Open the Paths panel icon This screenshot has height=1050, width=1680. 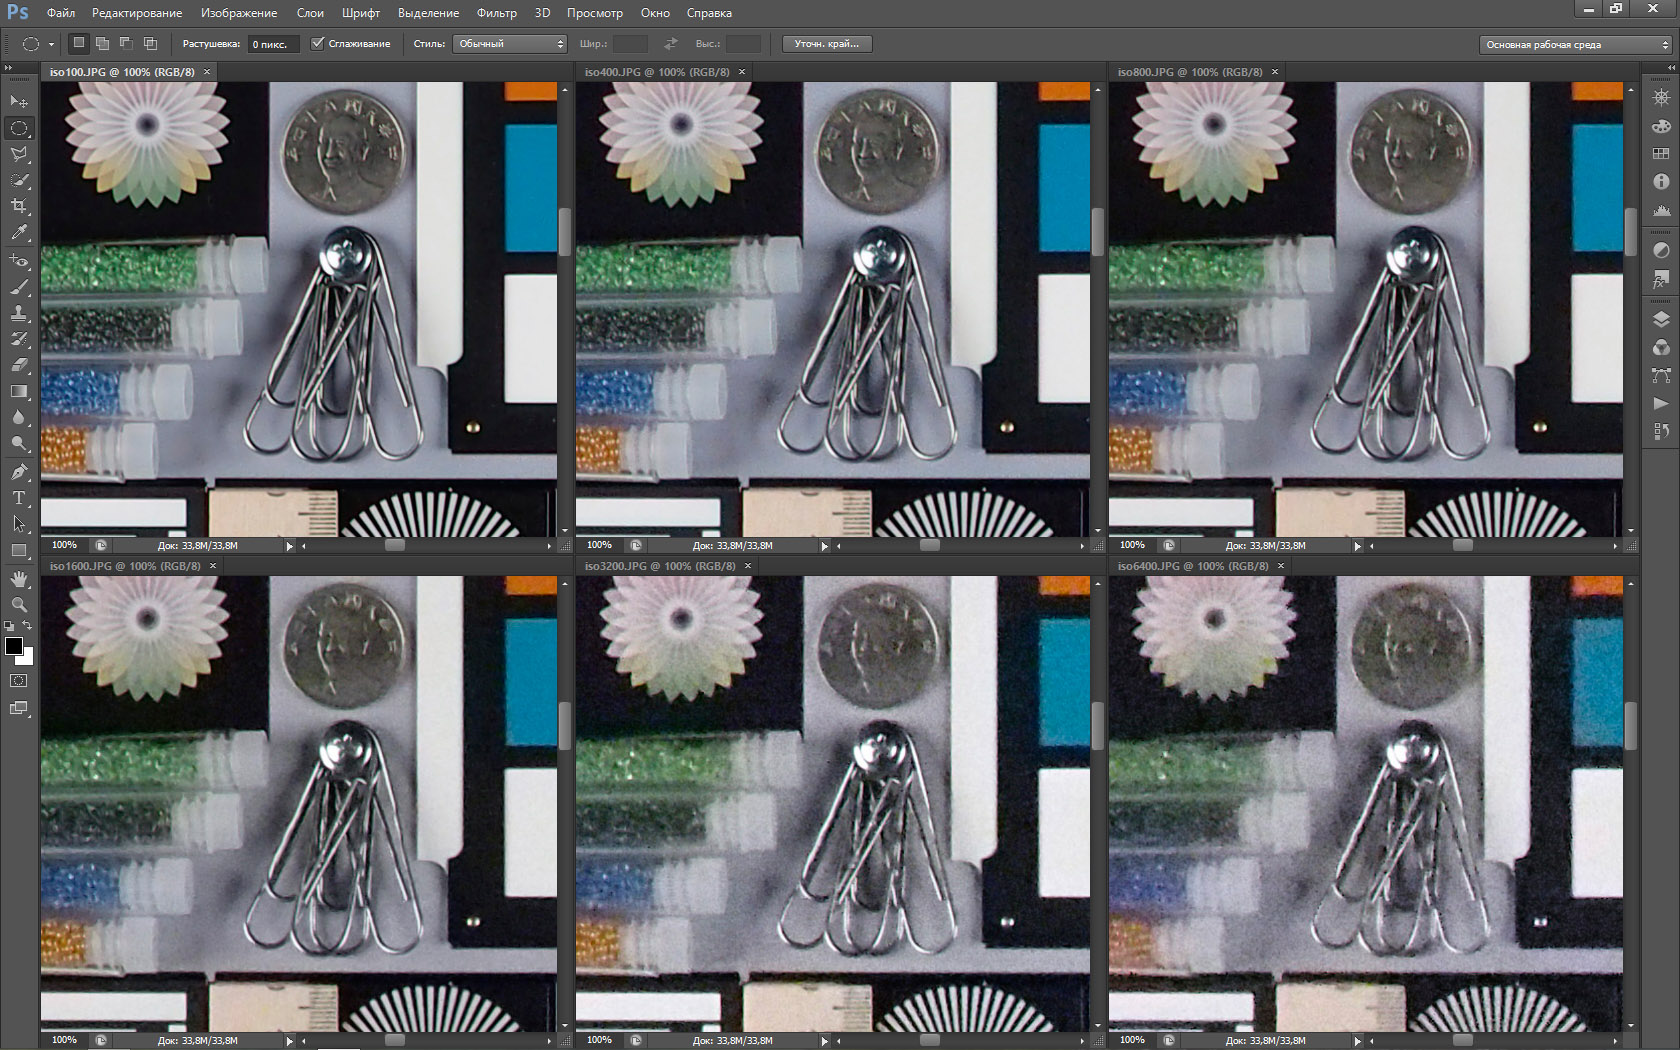tap(1661, 376)
